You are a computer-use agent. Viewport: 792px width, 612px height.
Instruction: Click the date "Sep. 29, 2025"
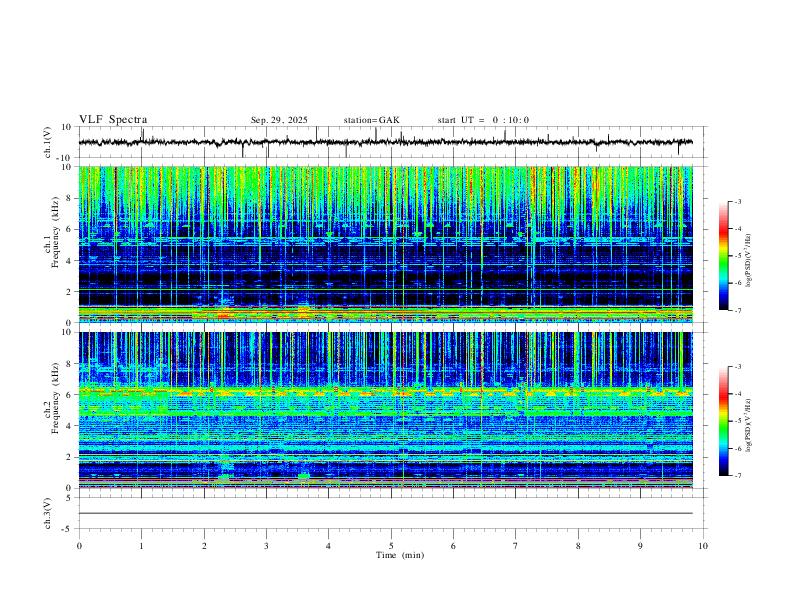click(x=279, y=120)
